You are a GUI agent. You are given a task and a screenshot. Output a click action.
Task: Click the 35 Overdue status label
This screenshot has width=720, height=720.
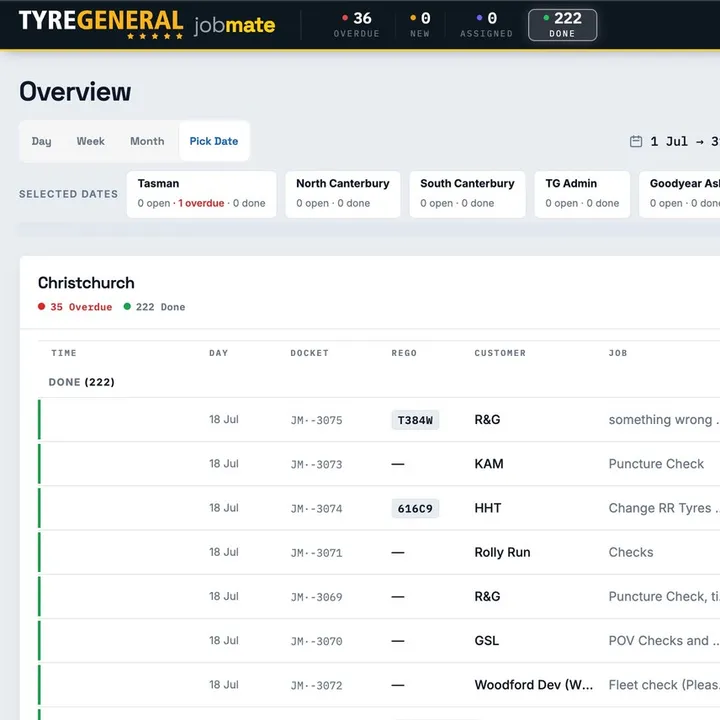[x=75, y=307]
